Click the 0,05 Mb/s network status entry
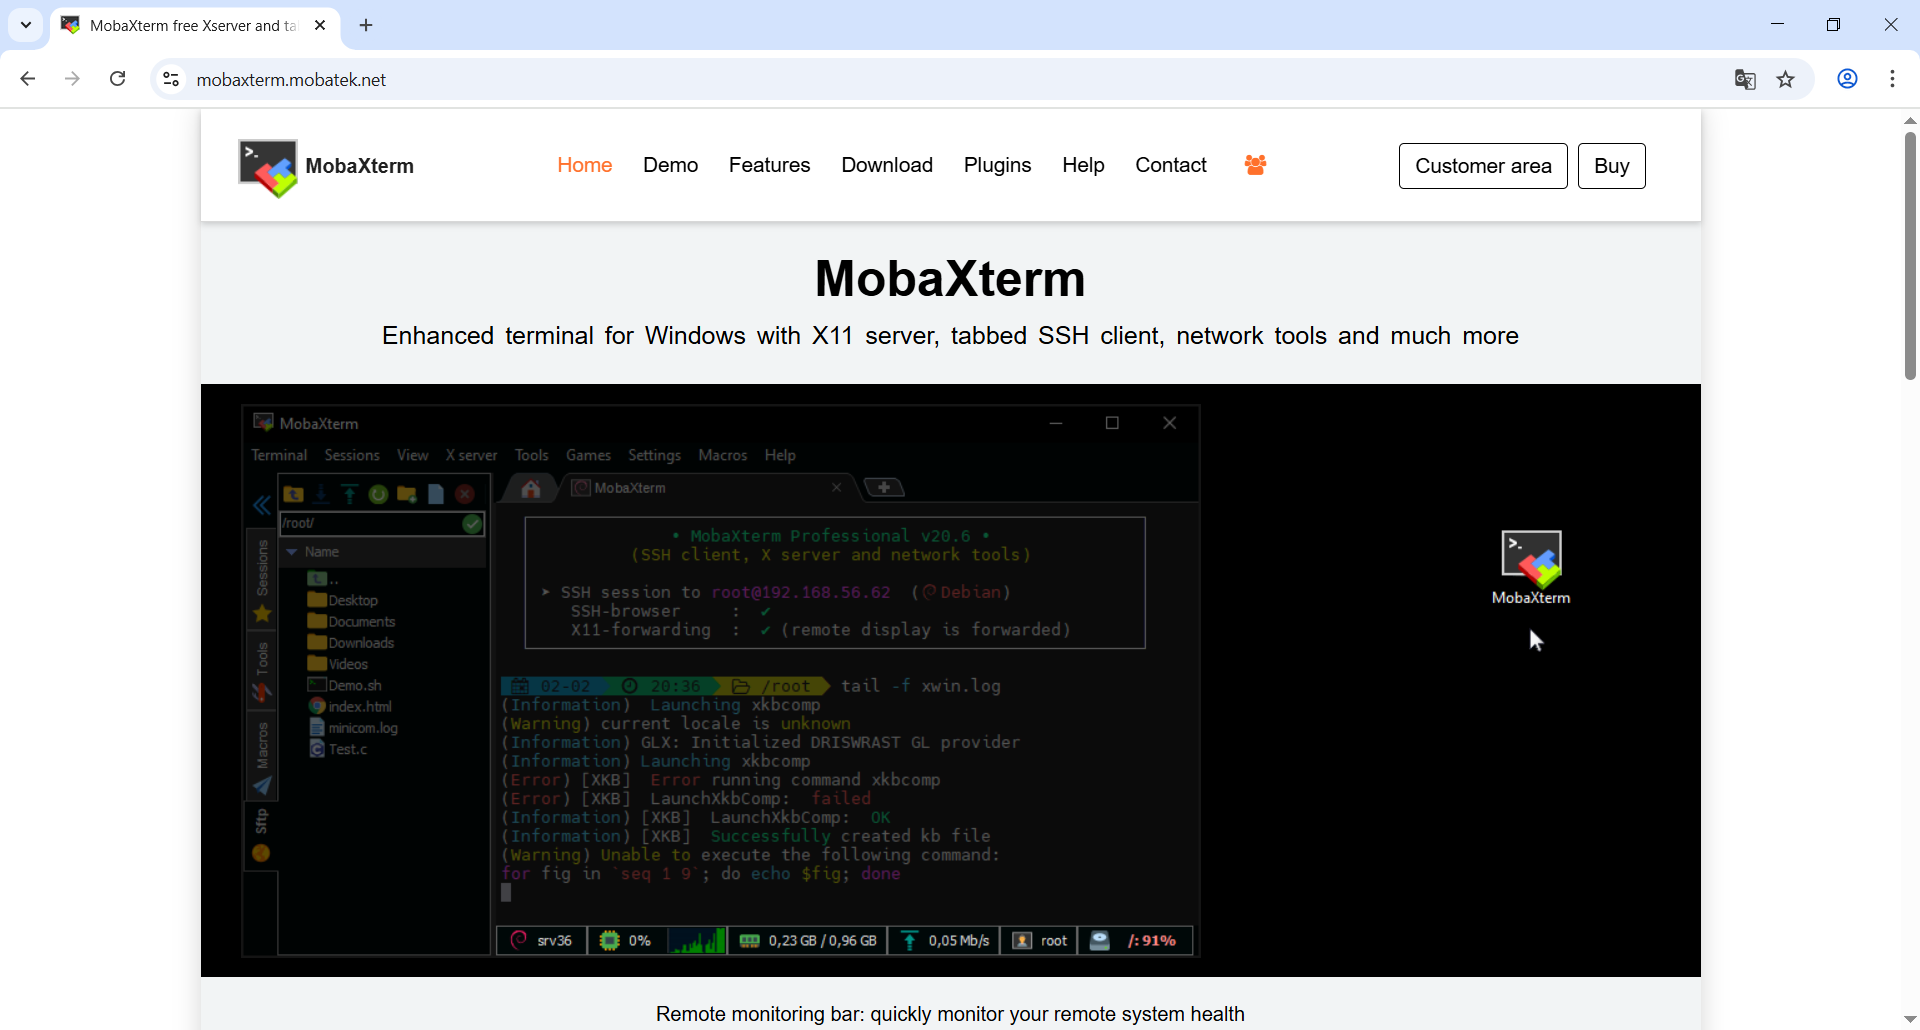 [945, 941]
